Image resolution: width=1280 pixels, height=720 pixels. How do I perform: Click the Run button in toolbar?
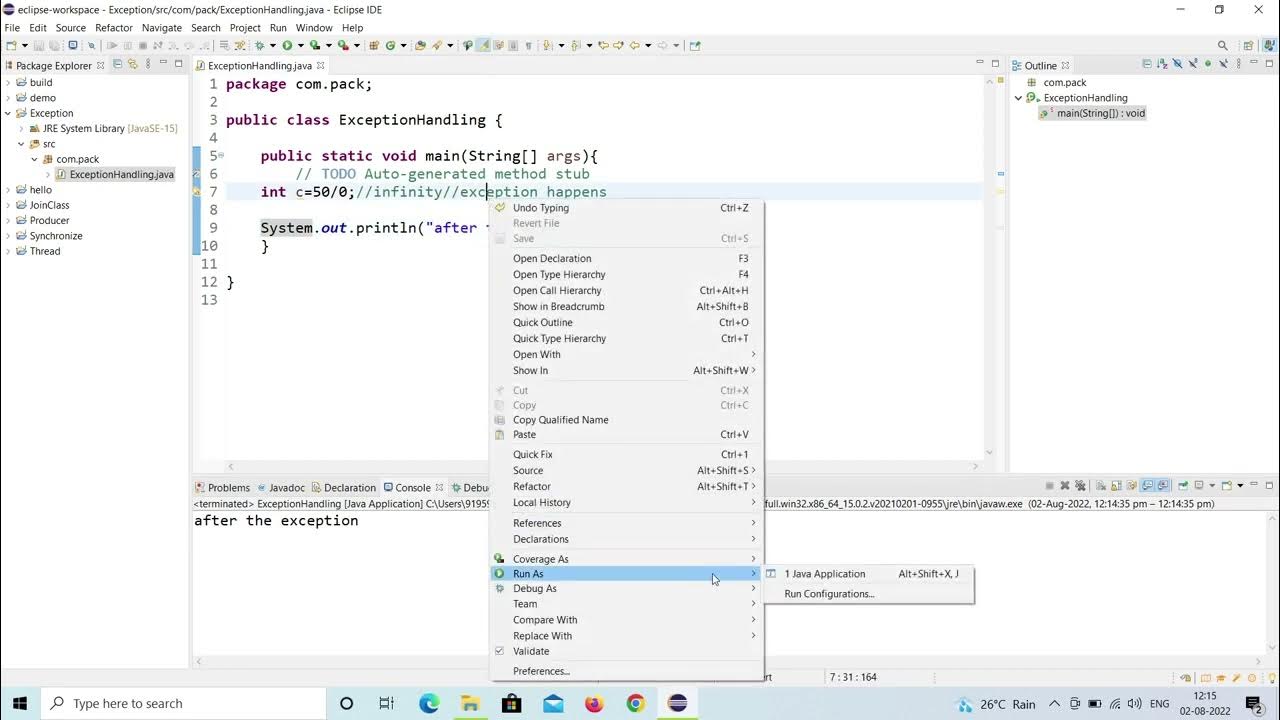tap(287, 45)
